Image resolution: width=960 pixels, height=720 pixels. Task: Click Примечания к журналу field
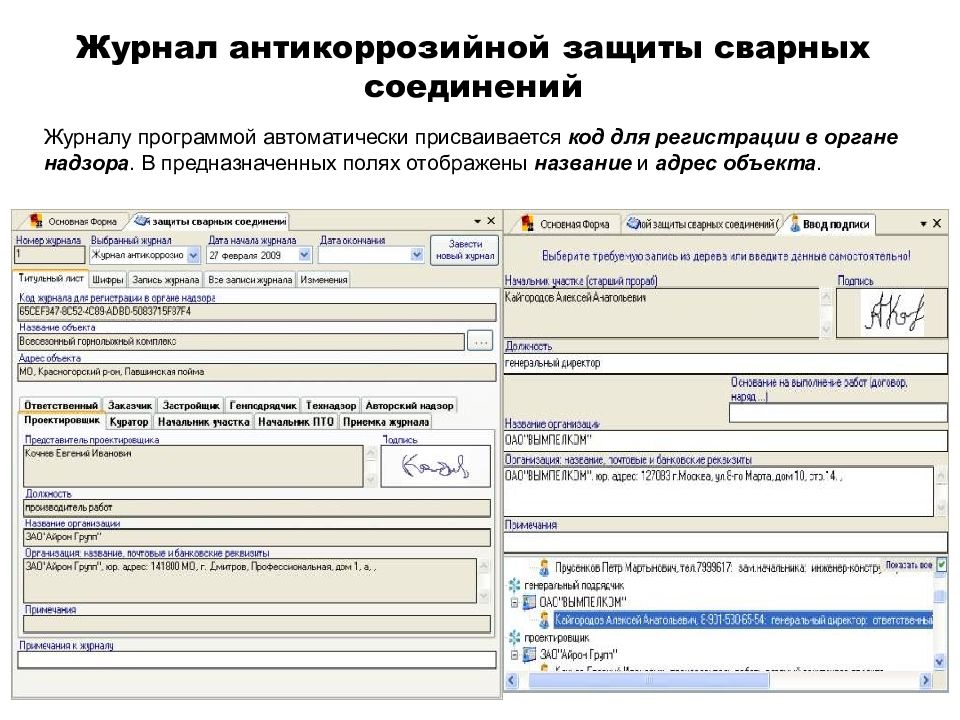coord(257,659)
